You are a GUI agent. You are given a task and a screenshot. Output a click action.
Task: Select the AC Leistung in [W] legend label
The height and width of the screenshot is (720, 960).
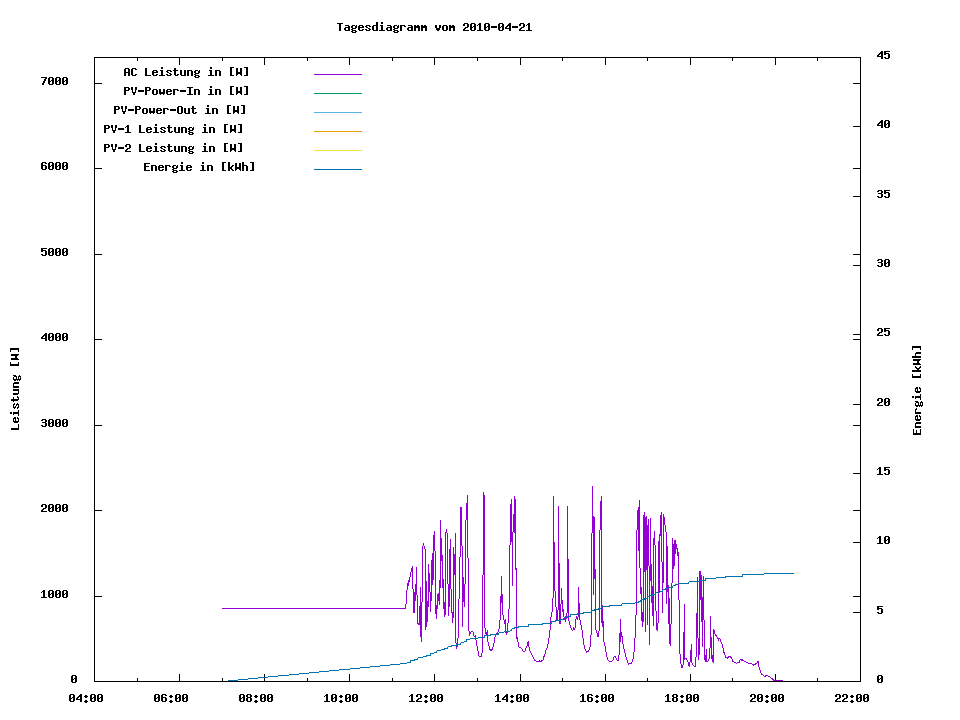coord(186,72)
